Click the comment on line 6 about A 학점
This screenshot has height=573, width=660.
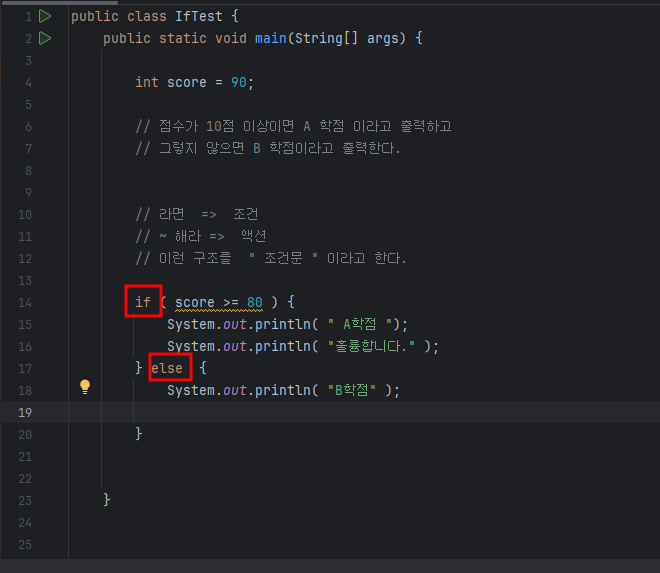click(293, 126)
